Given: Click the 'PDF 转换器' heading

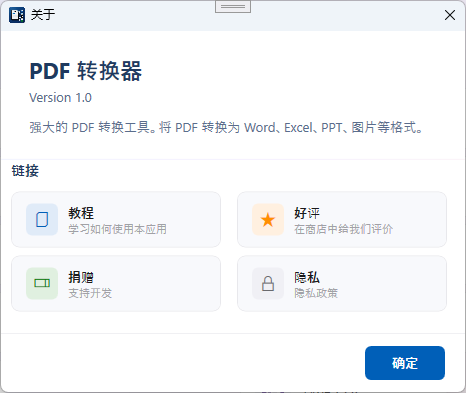Looking at the screenshot, I should tap(86, 71).
